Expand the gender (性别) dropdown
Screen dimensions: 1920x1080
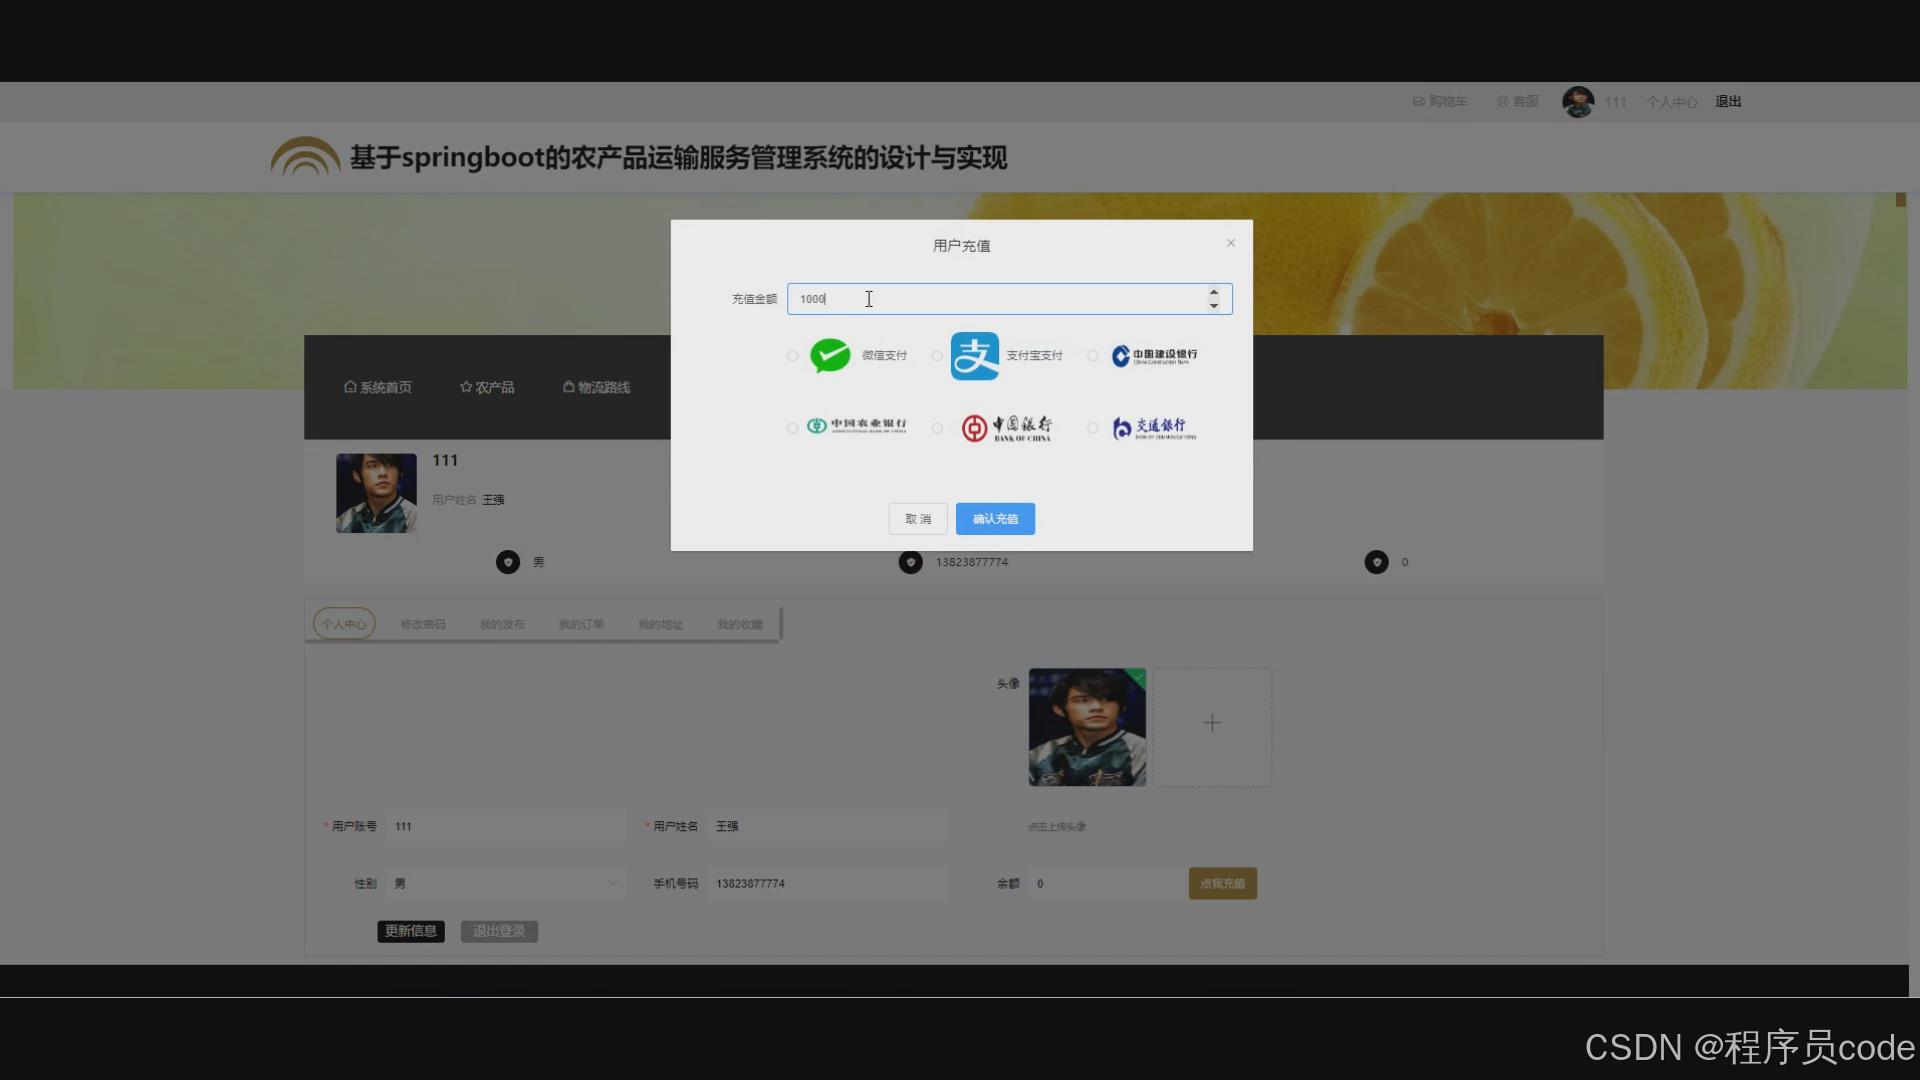tap(506, 884)
